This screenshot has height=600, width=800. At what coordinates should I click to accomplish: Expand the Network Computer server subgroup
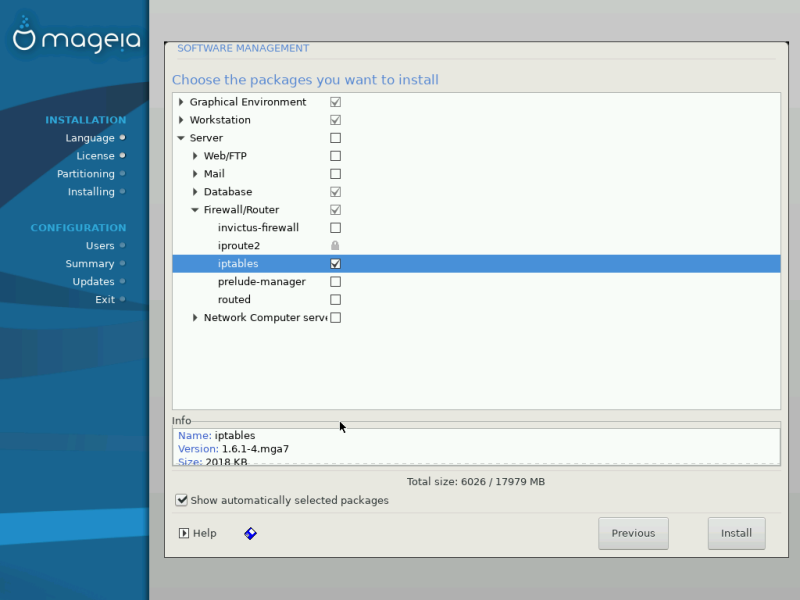pos(195,317)
